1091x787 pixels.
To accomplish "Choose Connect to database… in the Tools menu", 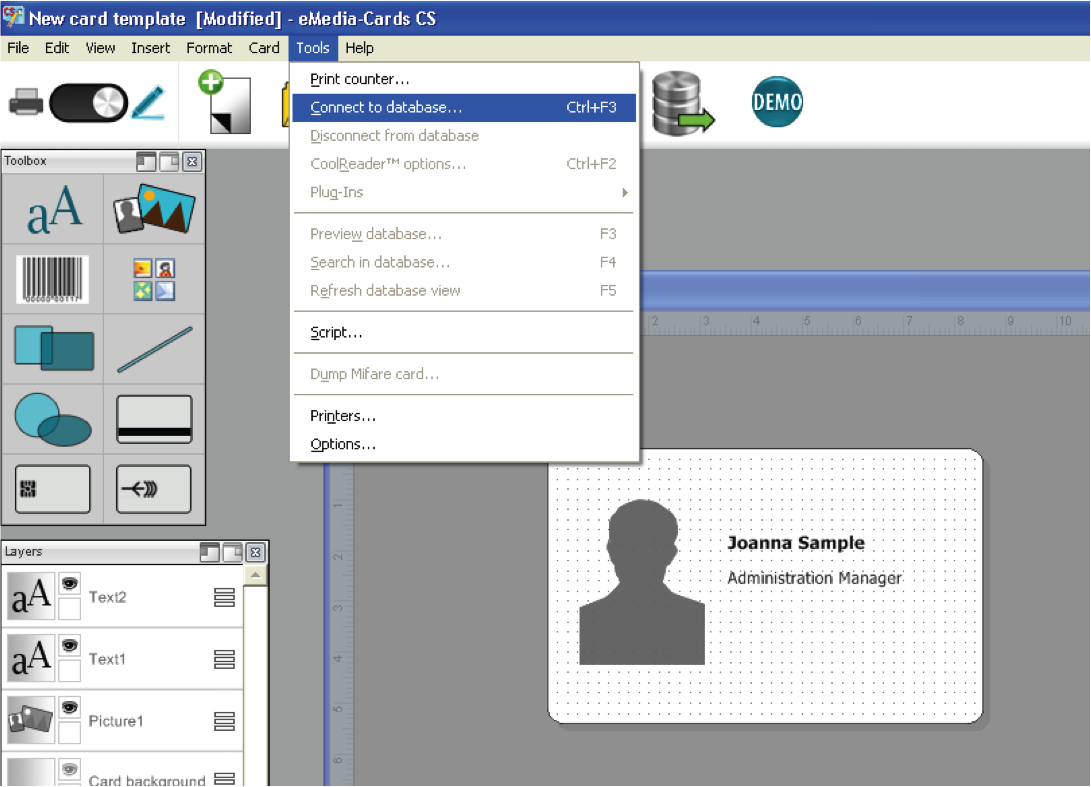I will (x=464, y=108).
